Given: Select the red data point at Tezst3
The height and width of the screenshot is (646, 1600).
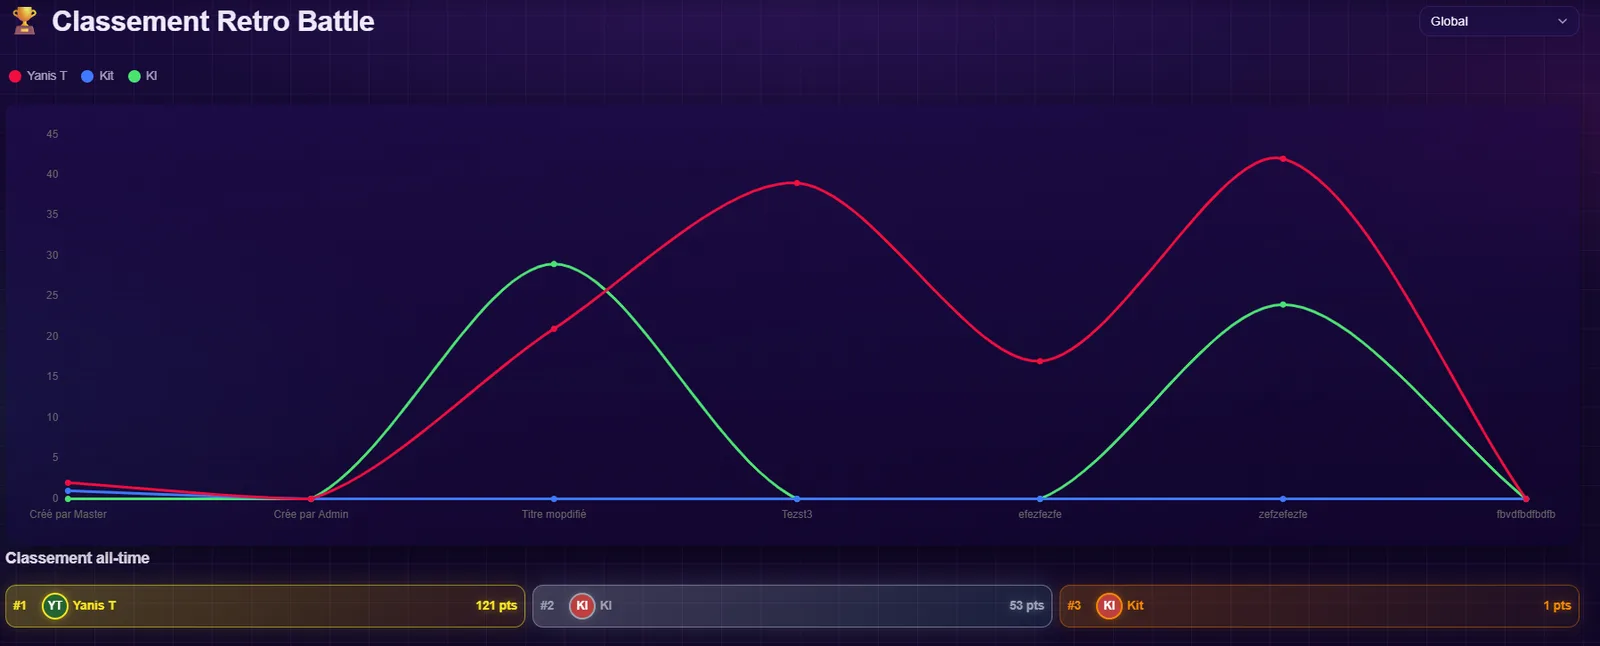Looking at the screenshot, I should [x=797, y=183].
